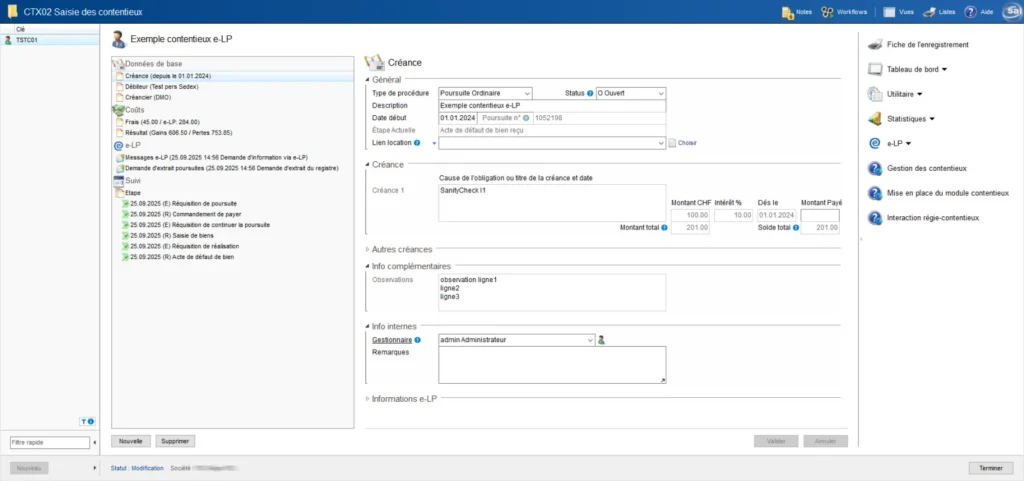Click the e-LP spiral icon in right panel

pyautogui.click(x=874, y=144)
